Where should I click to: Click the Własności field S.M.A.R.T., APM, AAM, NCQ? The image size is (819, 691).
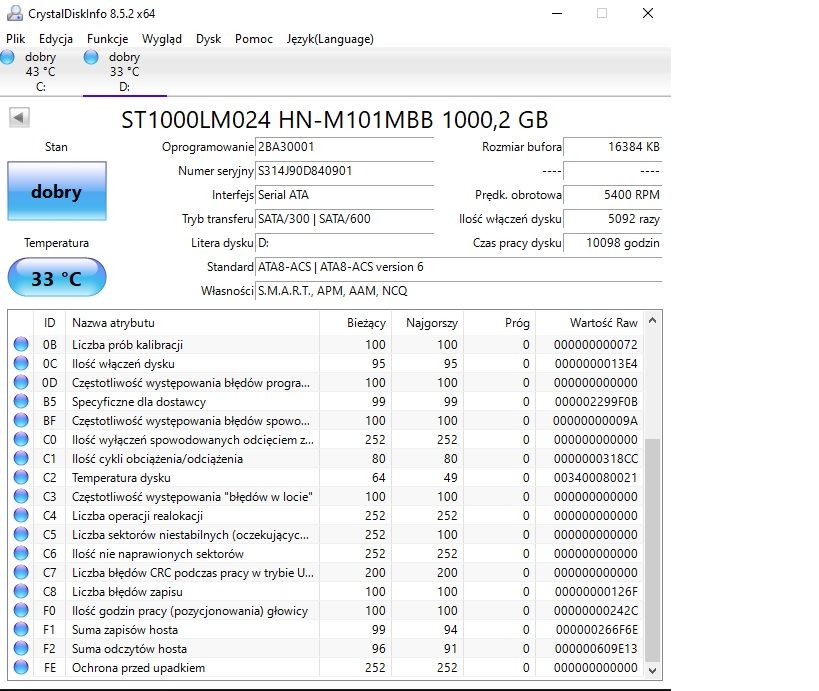click(458, 291)
